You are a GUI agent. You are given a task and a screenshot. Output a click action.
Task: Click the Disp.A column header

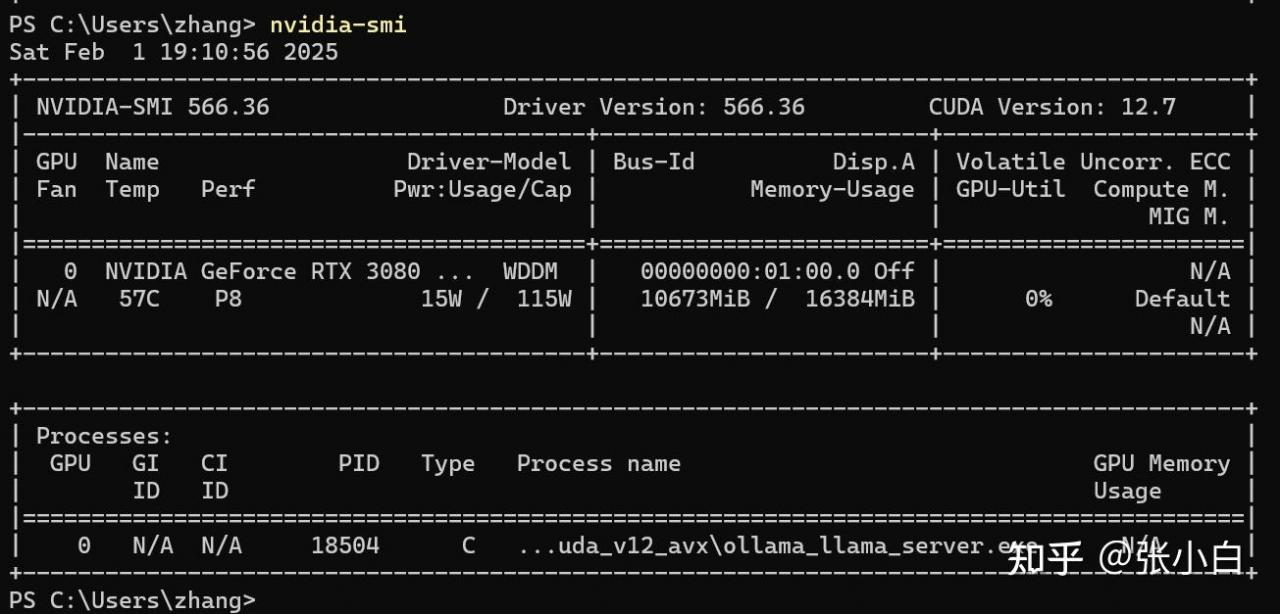pos(874,162)
